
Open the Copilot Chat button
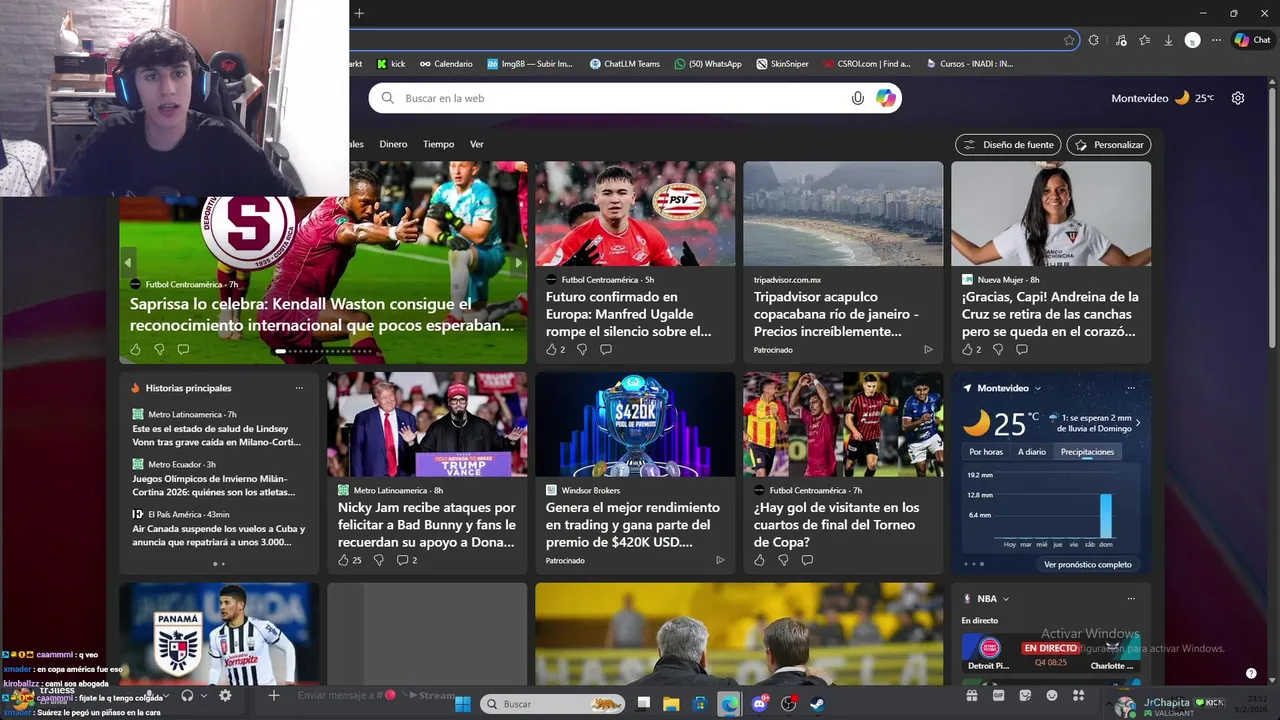coord(1252,40)
